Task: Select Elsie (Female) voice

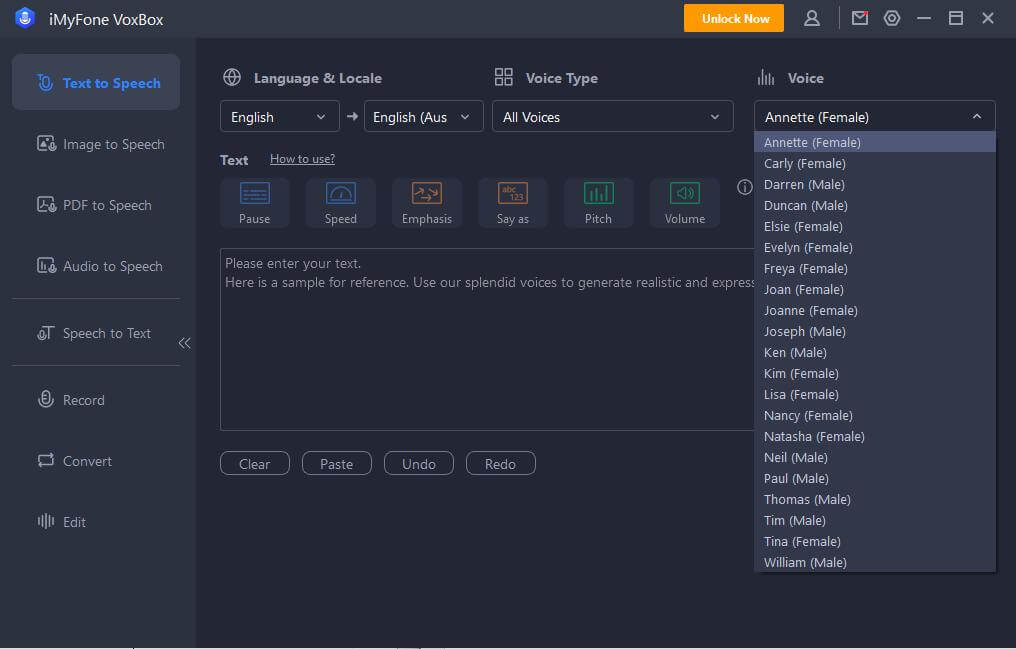Action: [875, 227]
